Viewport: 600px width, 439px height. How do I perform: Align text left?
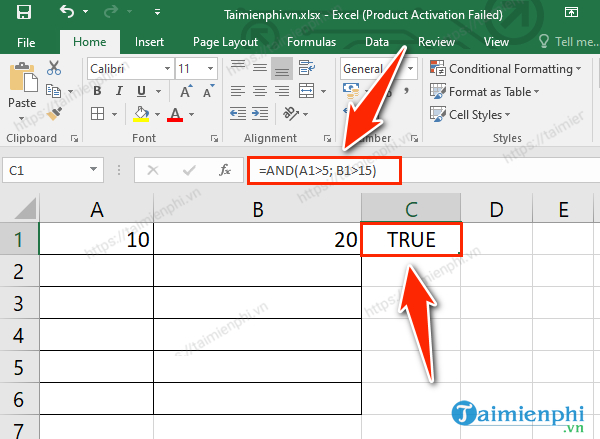tap(238, 91)
